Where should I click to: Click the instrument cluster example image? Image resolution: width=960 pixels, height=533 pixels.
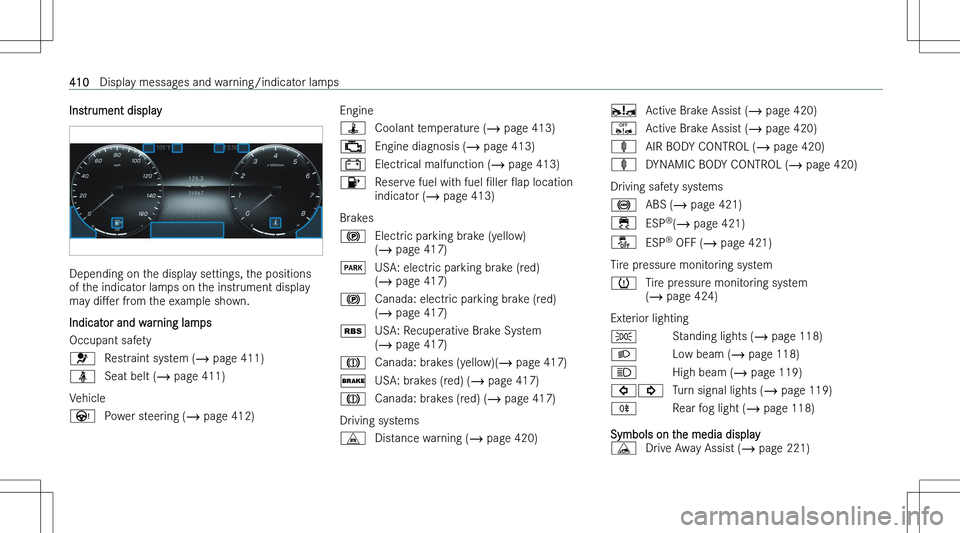pyautogui.click(x=196, y=191)
